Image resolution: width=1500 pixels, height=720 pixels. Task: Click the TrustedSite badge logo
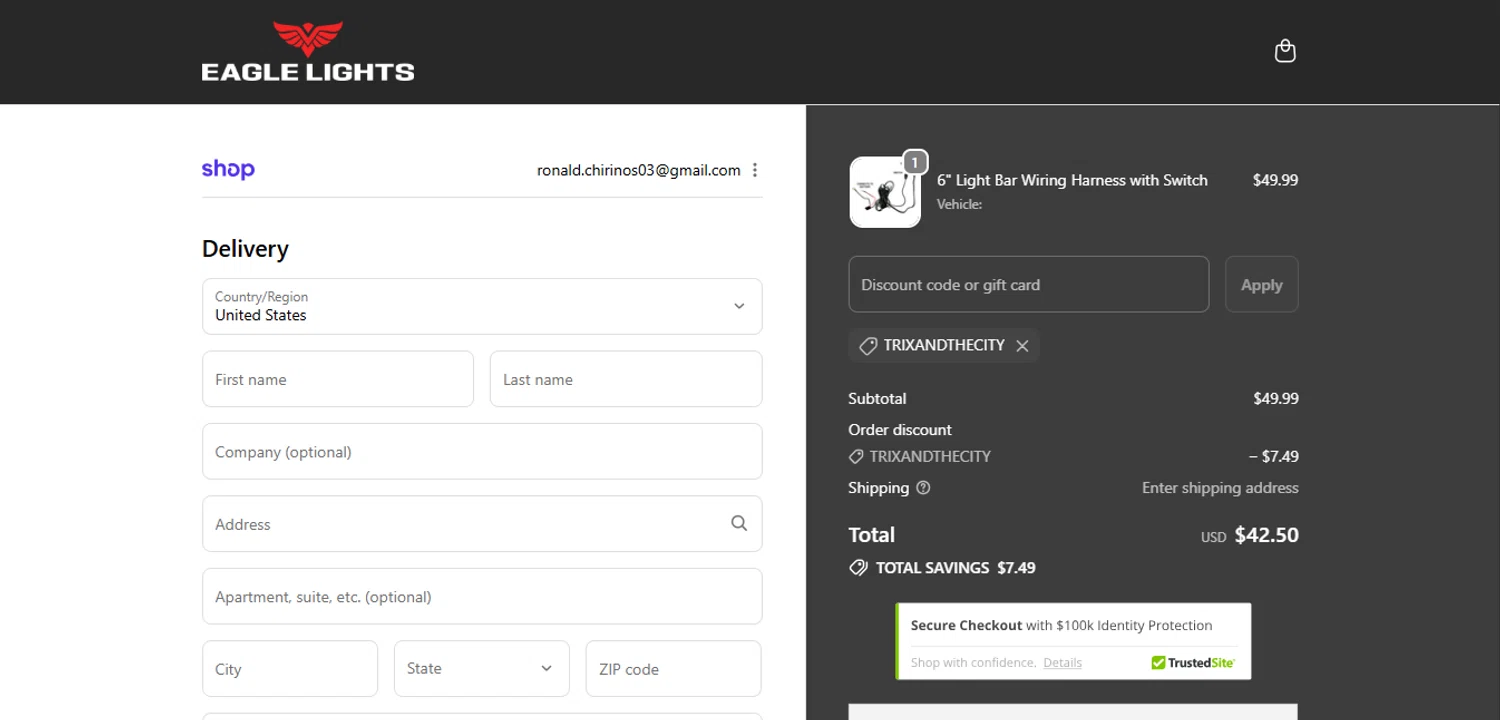(1193, 662)
